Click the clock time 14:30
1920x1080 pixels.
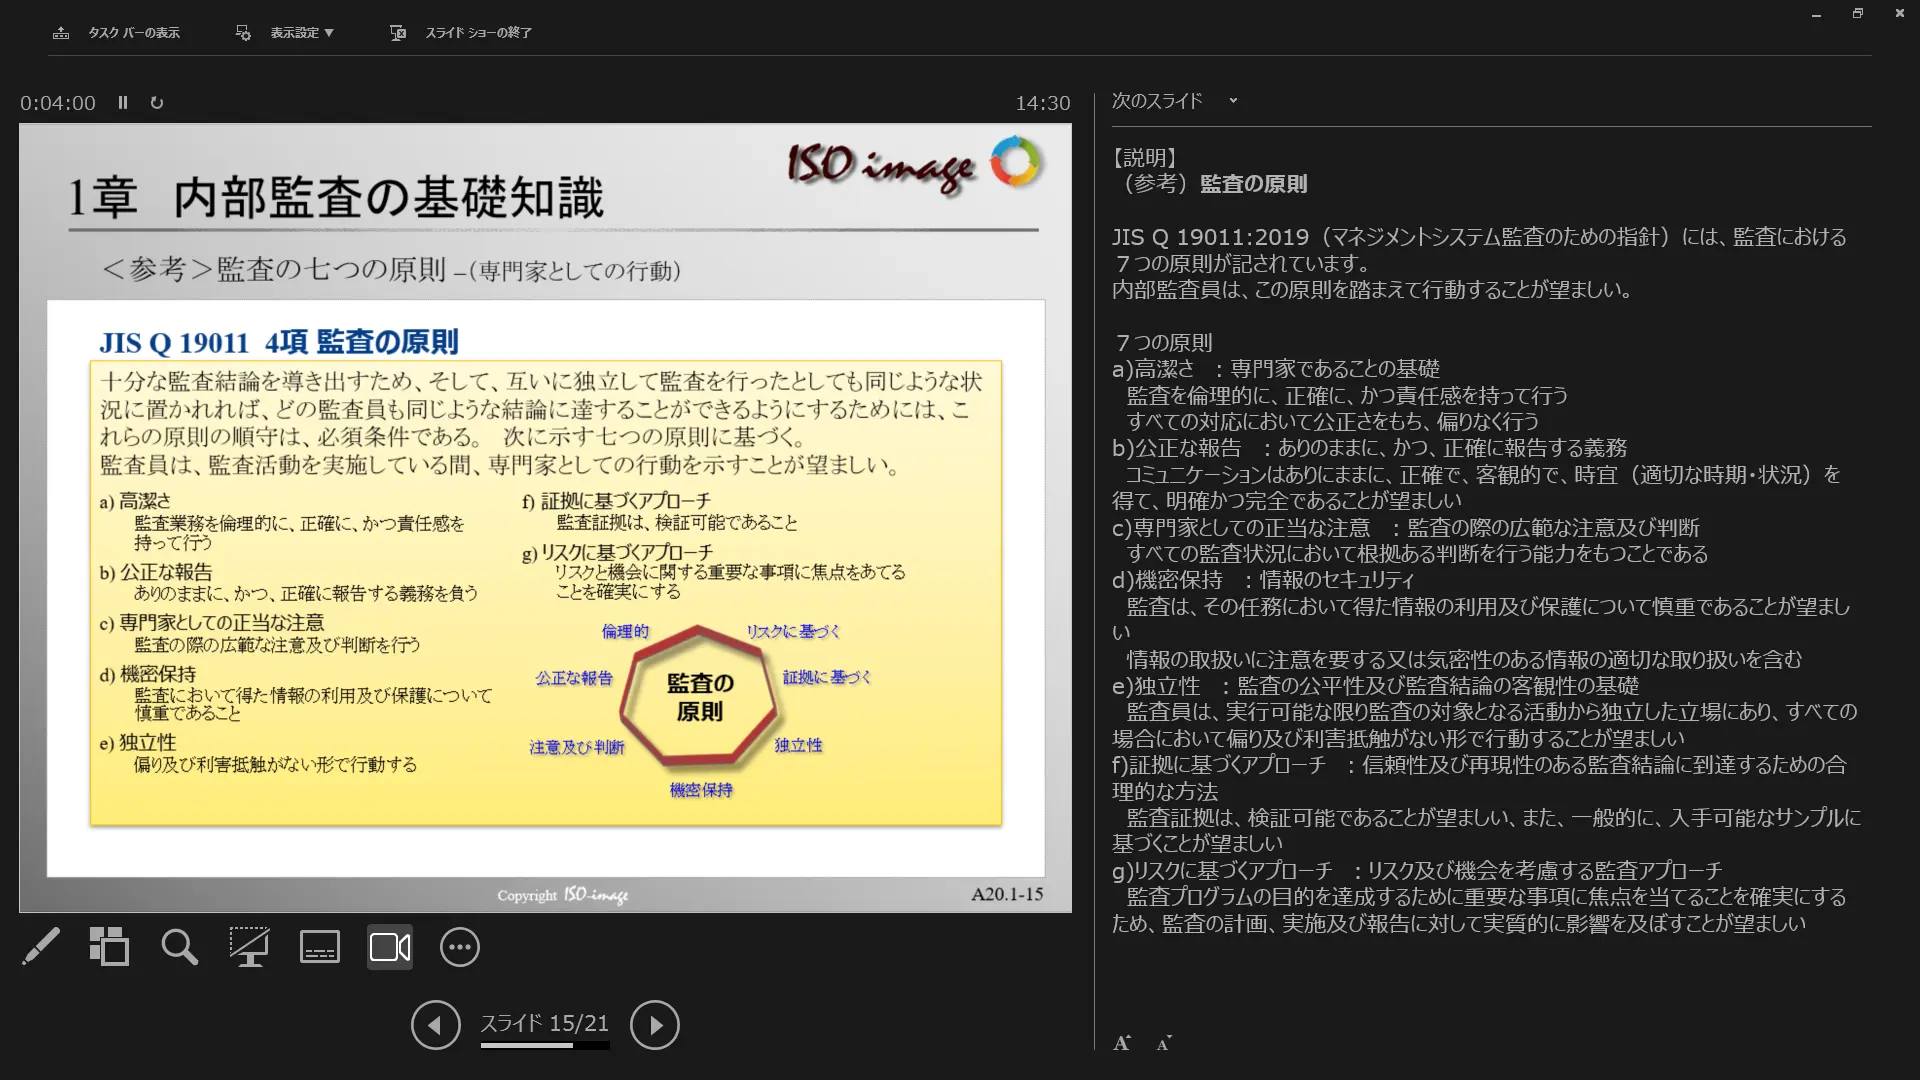pyautogui.click(x=1043, y=103)
